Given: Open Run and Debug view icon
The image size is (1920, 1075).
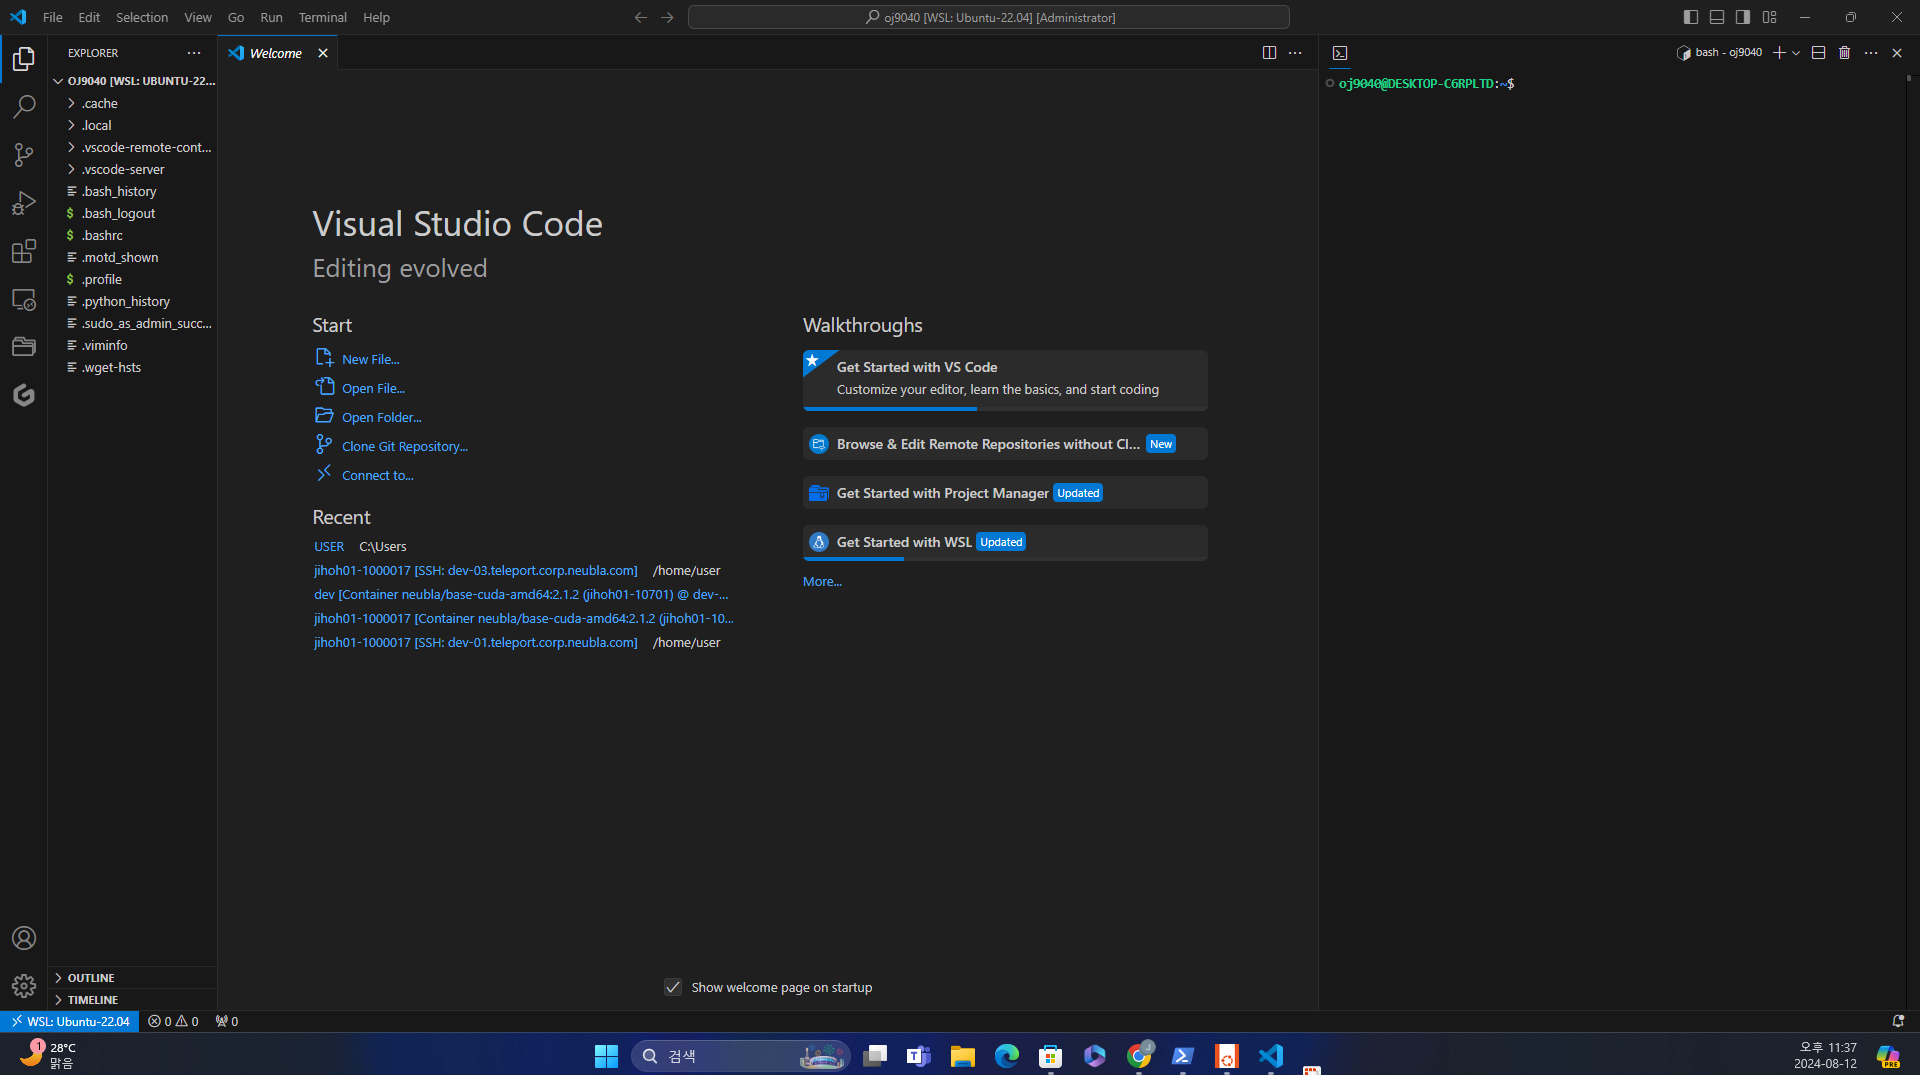Looking at the screenshot, I should click(24, 203).
